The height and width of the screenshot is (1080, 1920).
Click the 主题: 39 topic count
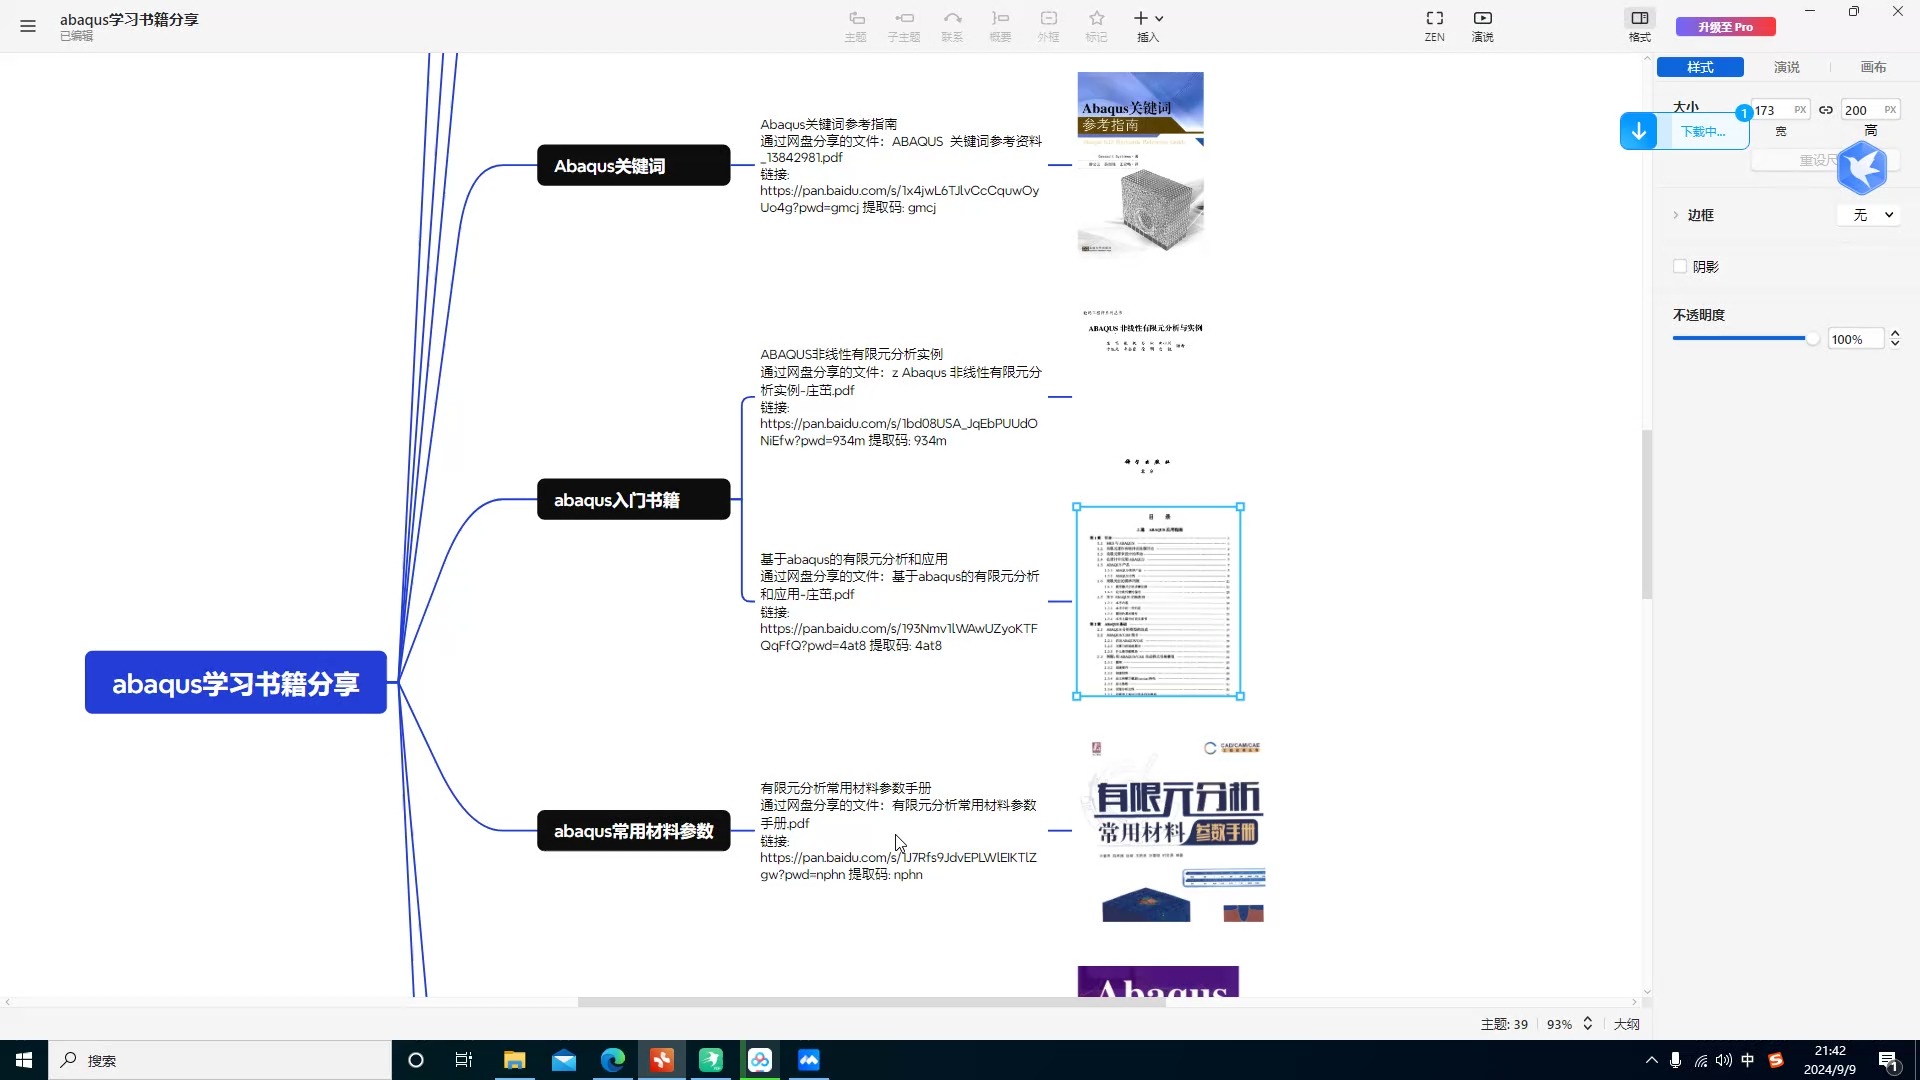click(x=1504, y=1024)
